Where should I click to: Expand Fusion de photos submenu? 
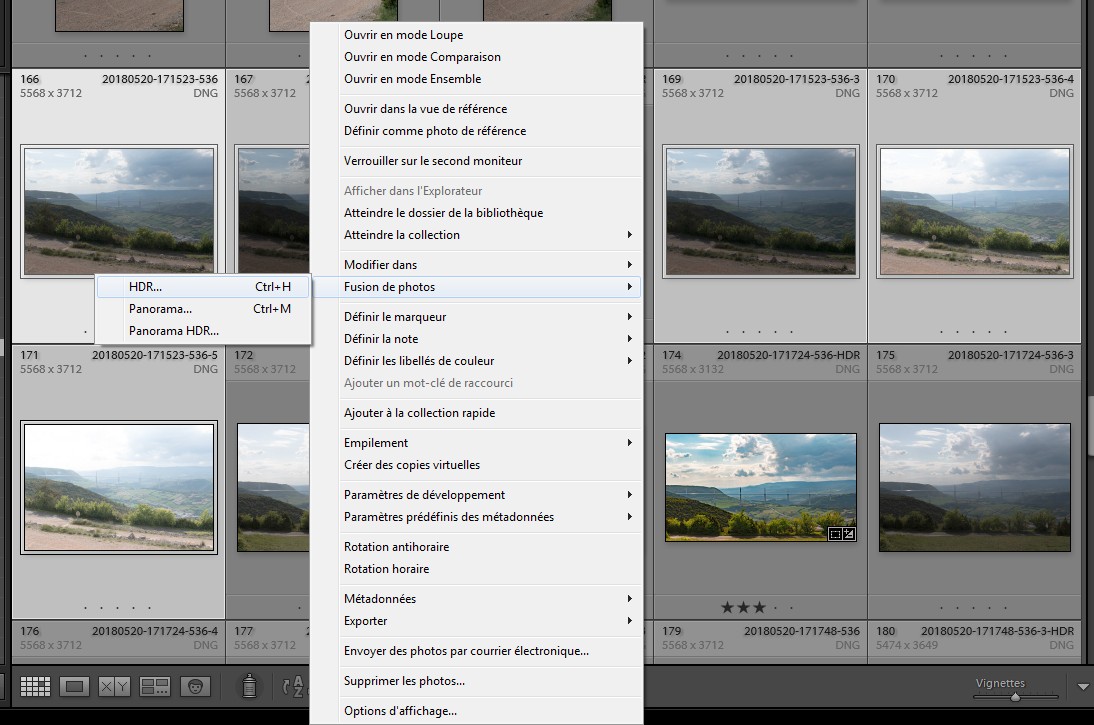click(476, 287)
